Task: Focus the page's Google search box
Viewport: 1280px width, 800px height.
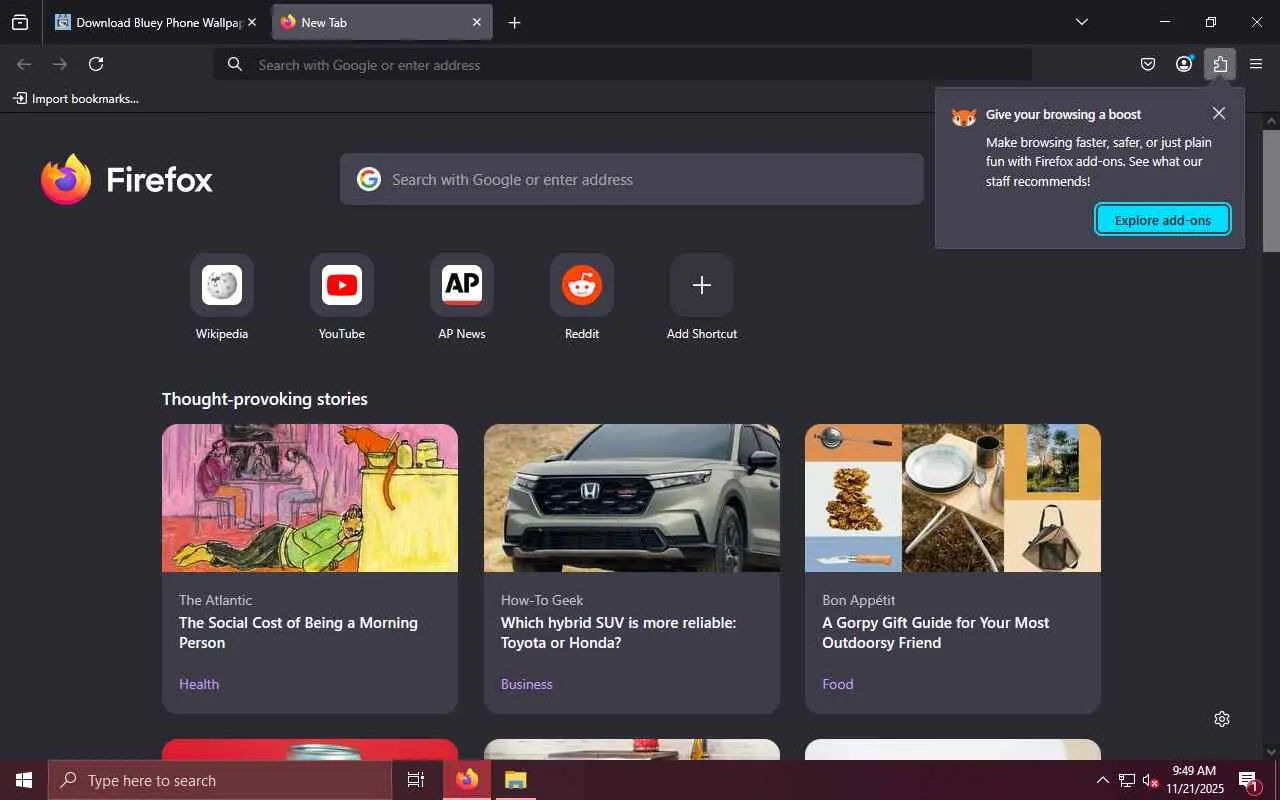Action: pos(631,179)
